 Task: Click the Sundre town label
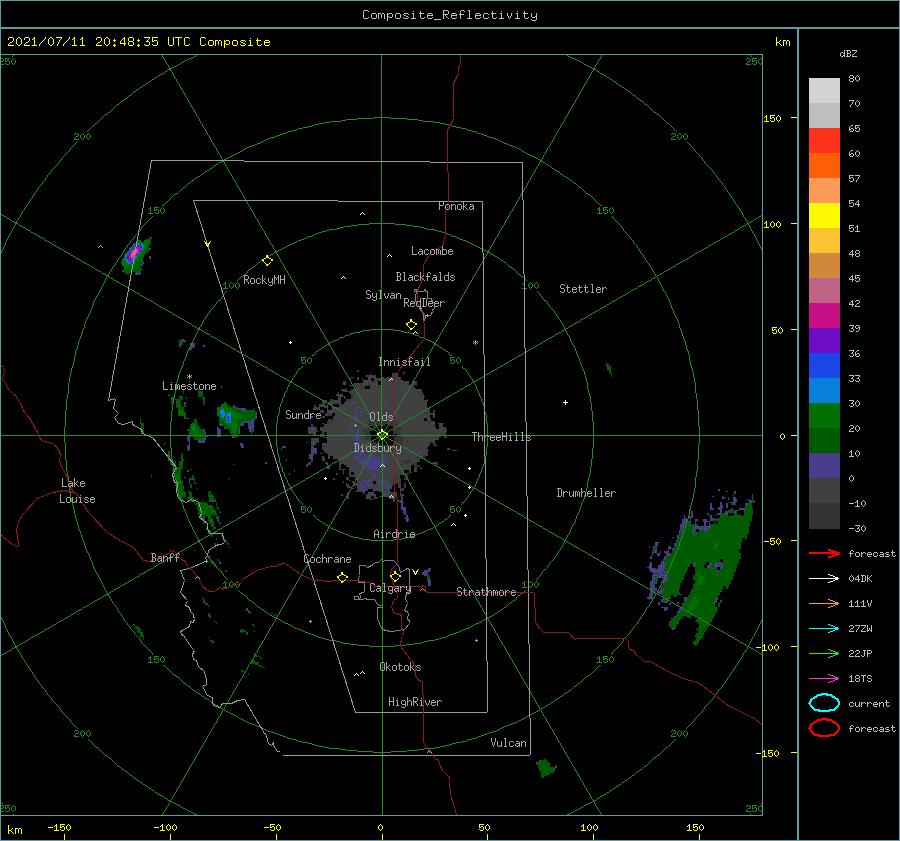point(303,415)
